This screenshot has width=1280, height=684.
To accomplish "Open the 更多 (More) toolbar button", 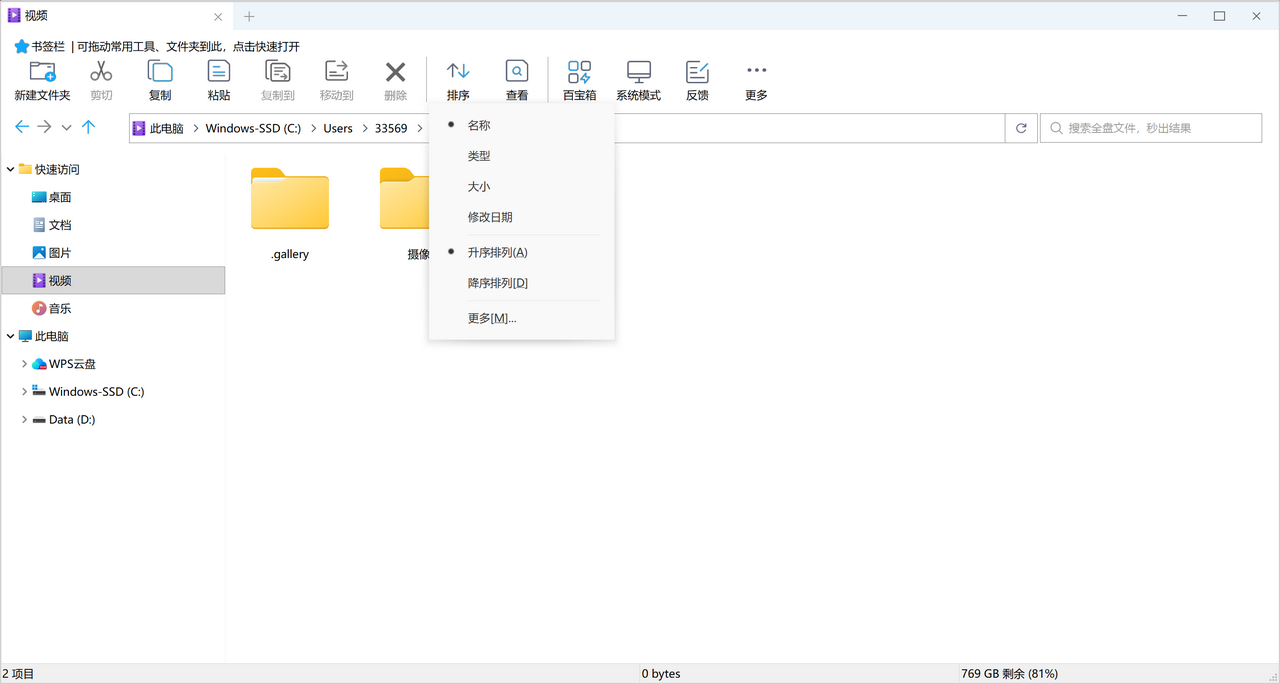I will tap(756, 72).
